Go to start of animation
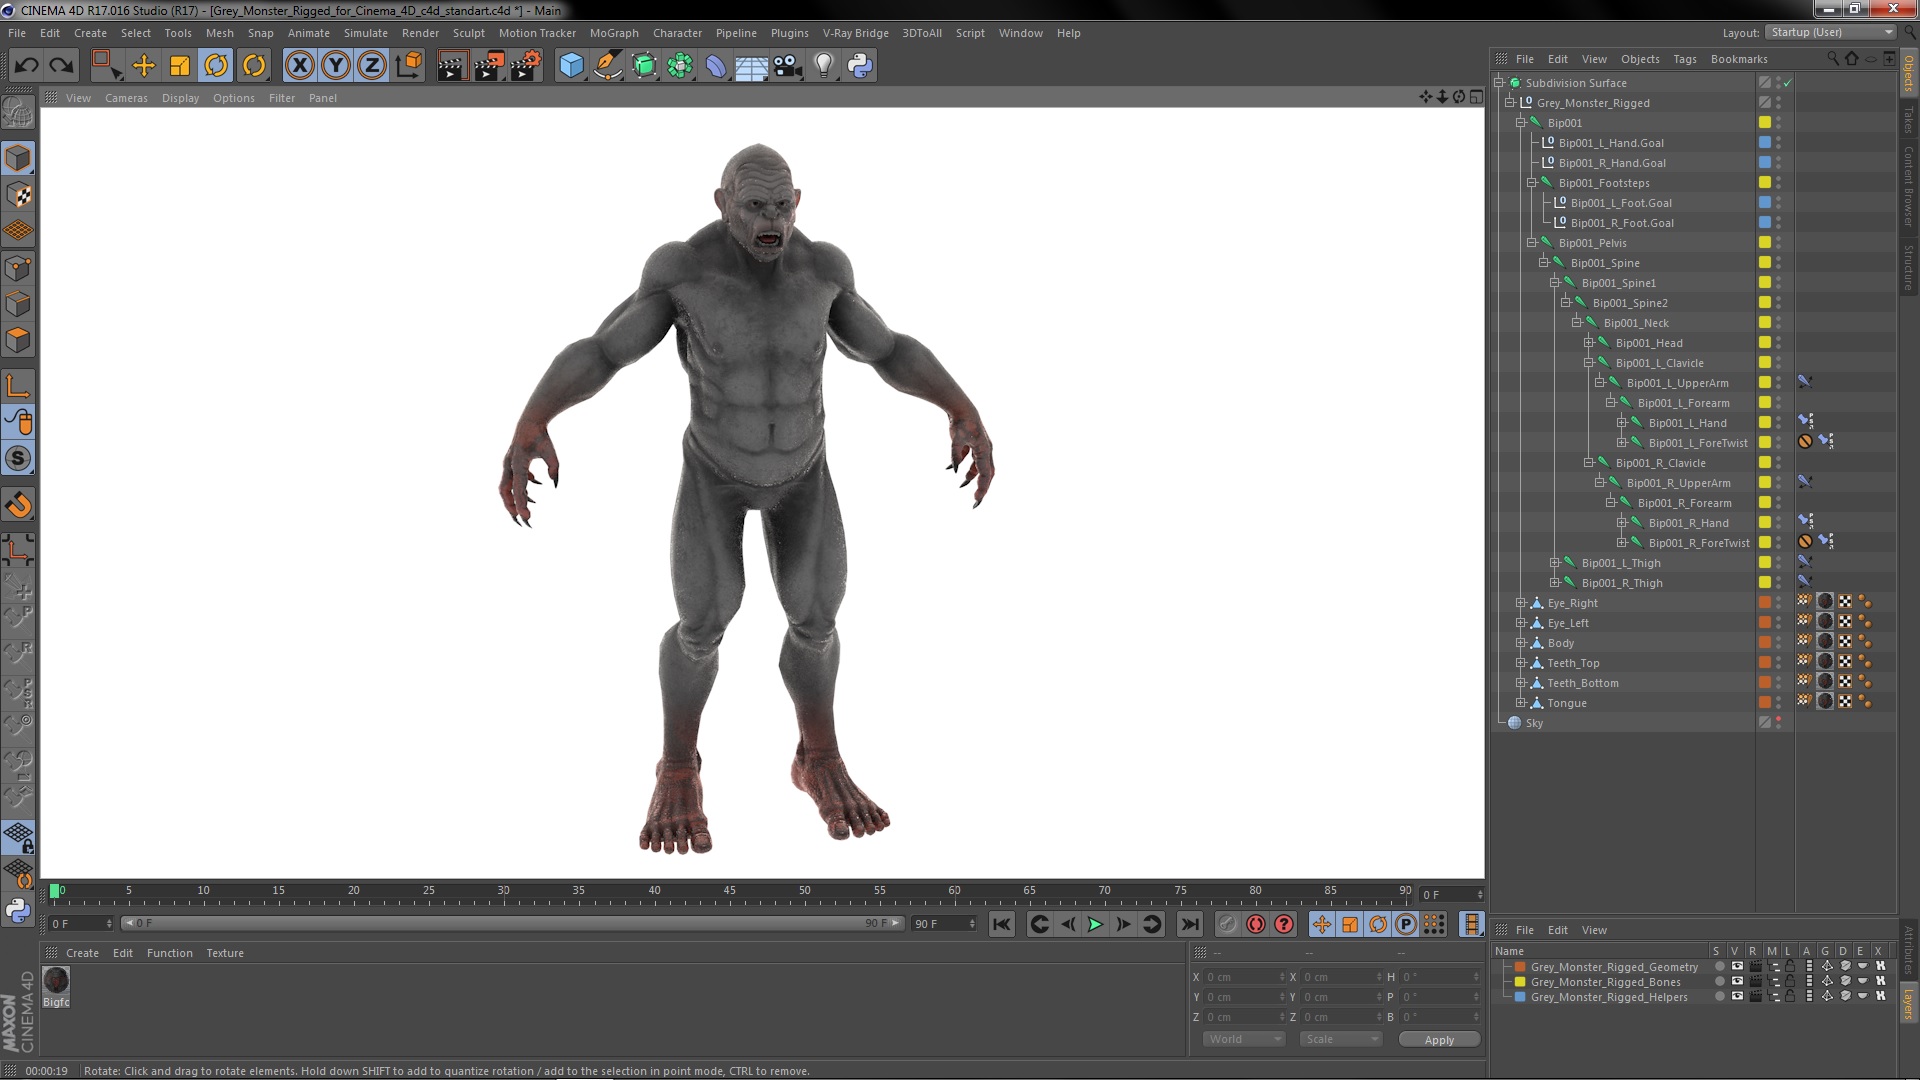Screen dimensions: 1920x1080 pos(1001,925)
